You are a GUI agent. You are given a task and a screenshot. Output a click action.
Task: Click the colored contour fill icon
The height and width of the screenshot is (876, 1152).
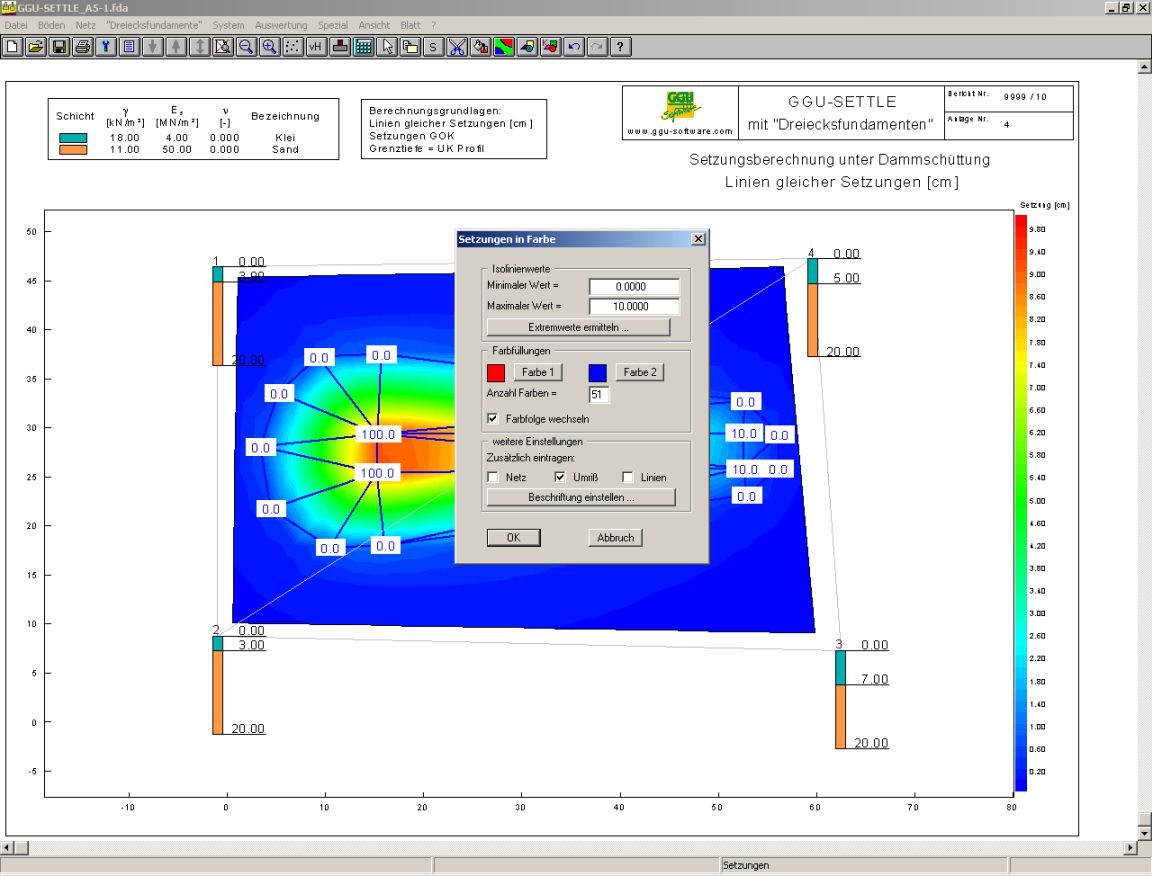tap(504, 47)
